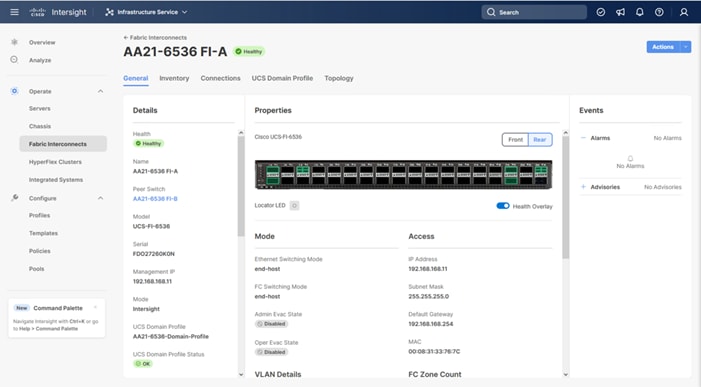The image size is (701, 387).
Task: Collapse the Alarms section
Action: click(583, 138)
